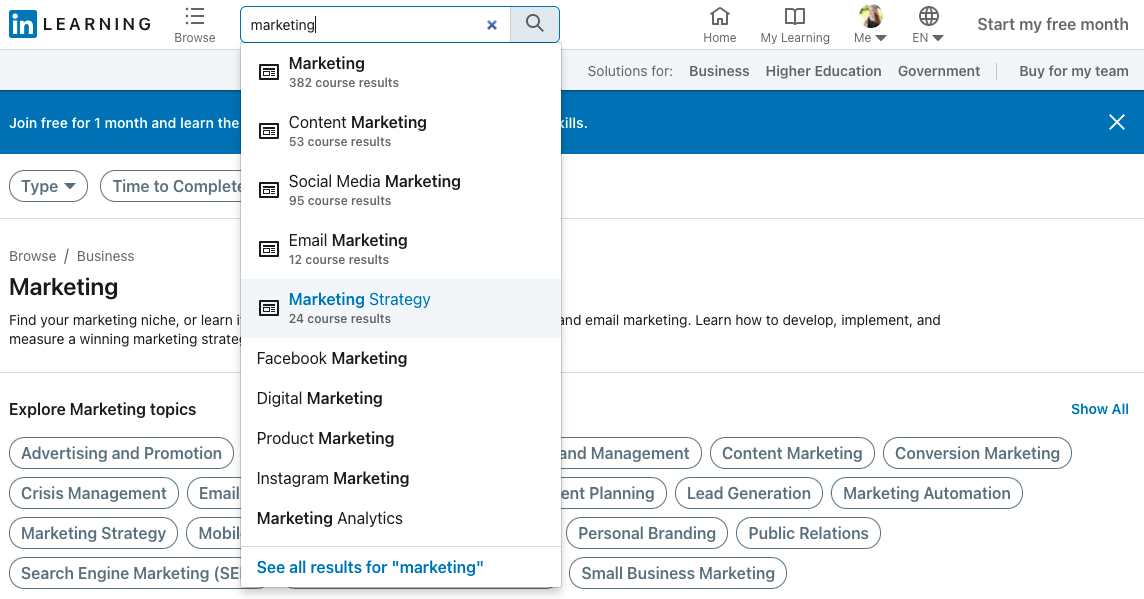Viewport: 1144px width, 599px height.
Task: Expand the Type filter dropdown
Action: pyautogui.click(x=48, y=186)
